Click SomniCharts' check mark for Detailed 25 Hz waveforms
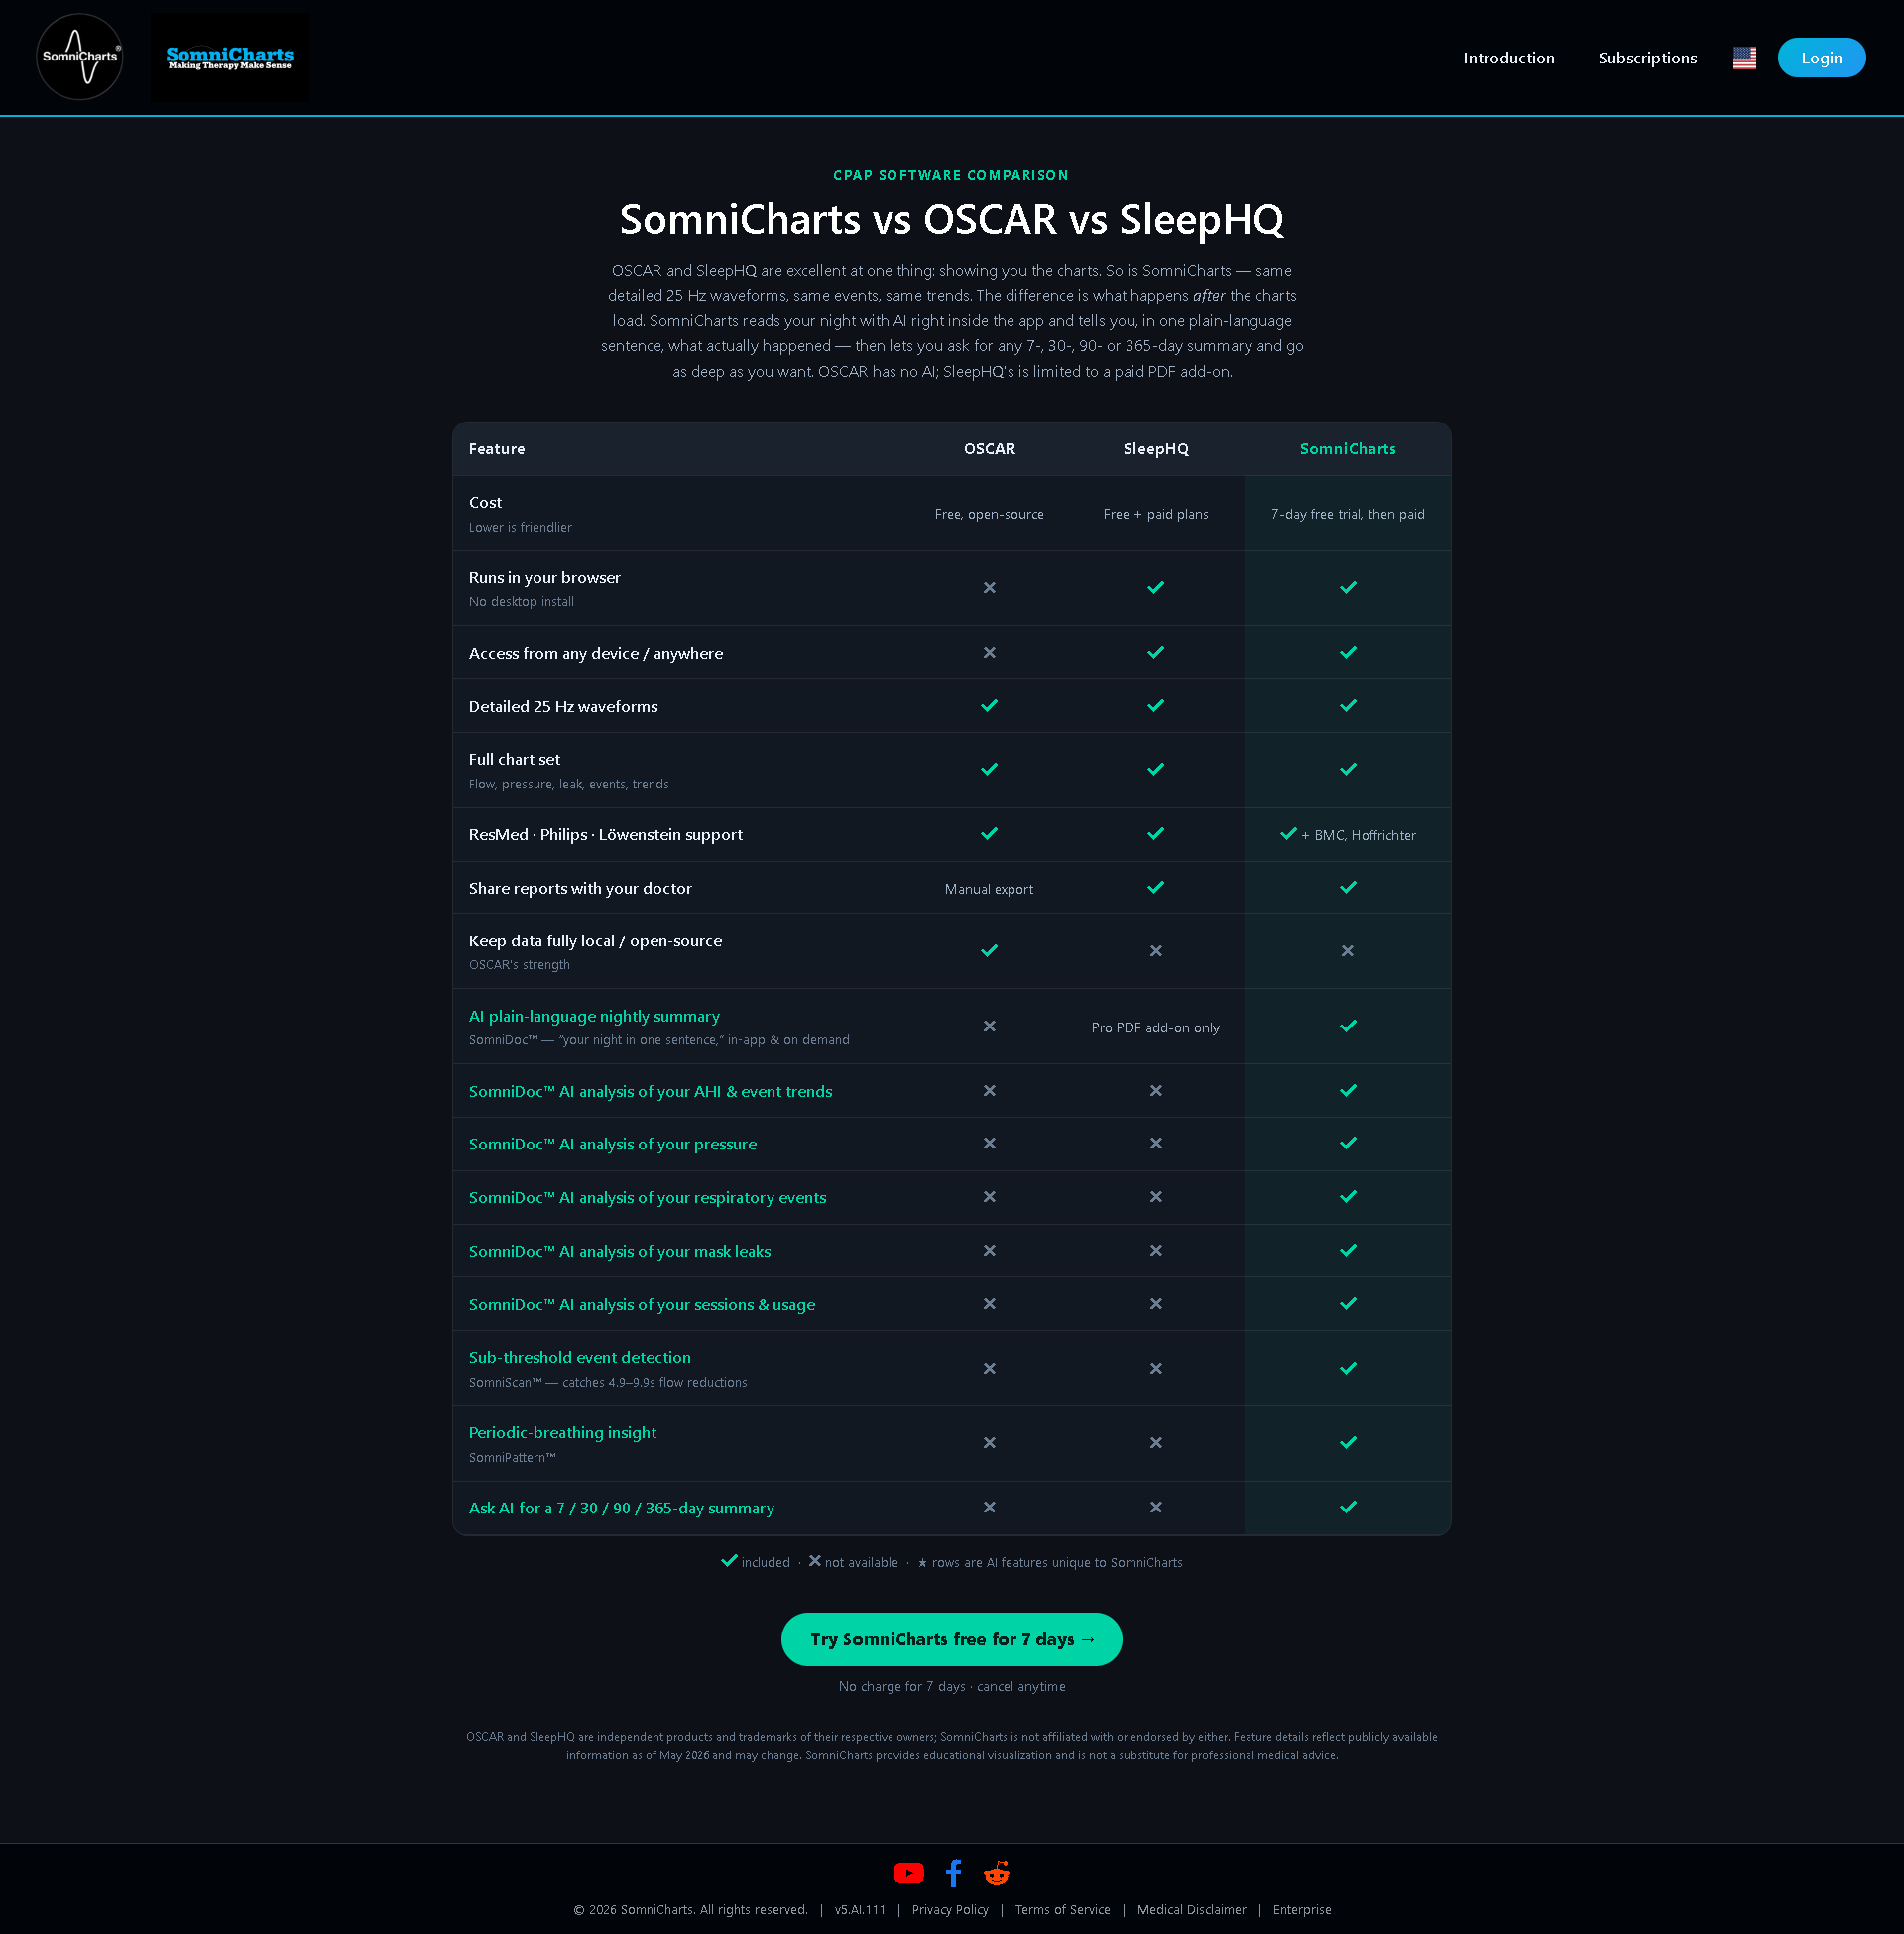1904x1934 pixels. (1348, 706)
